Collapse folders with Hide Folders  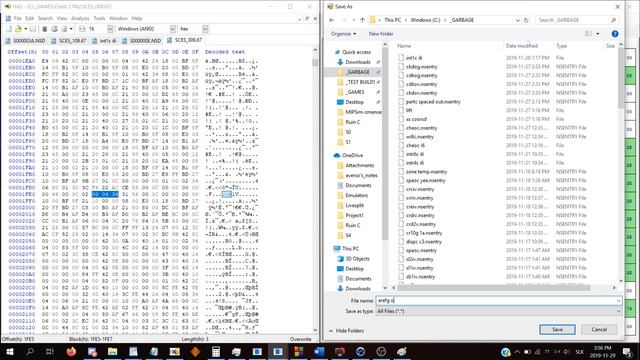(x=347, y=331)
